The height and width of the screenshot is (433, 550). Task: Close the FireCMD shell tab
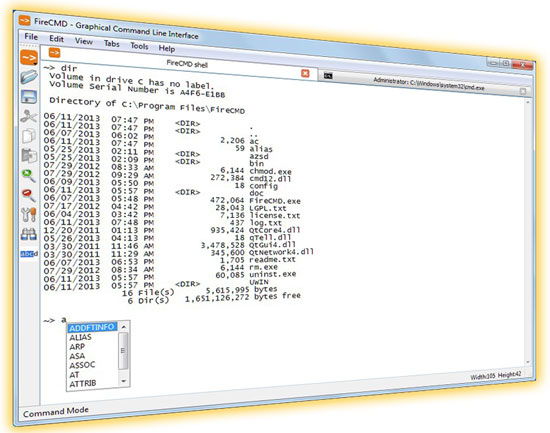pos(305,73)
